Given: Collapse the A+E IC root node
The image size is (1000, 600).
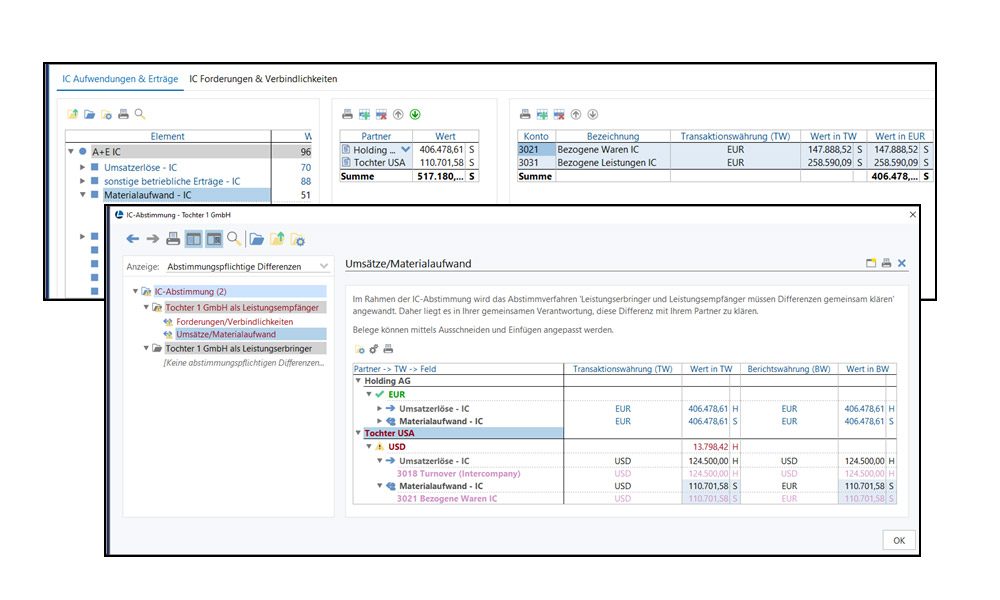Looking at the screenshot, I should pos(71,152).
